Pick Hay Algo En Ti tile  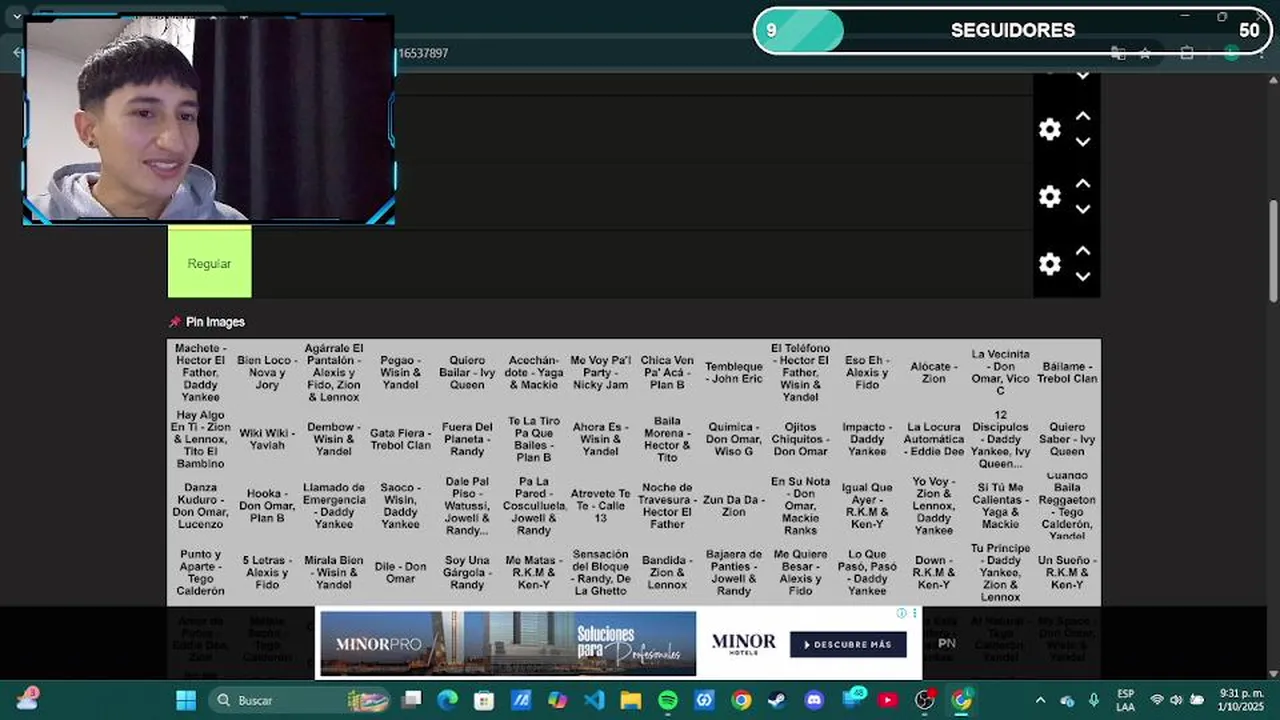(x=200, y=439)
